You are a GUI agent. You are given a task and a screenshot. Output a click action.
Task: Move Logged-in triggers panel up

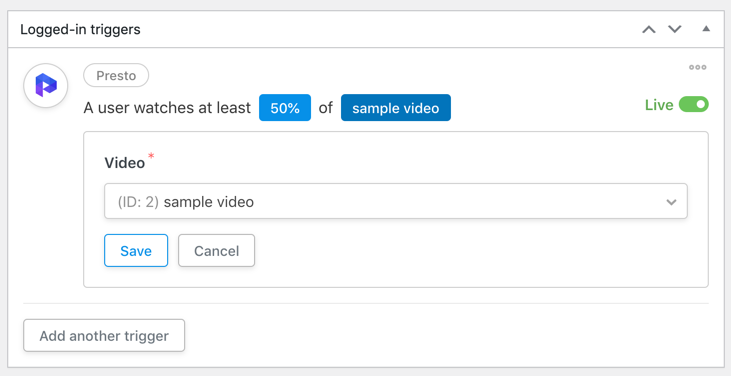click(x=648, y=29)
